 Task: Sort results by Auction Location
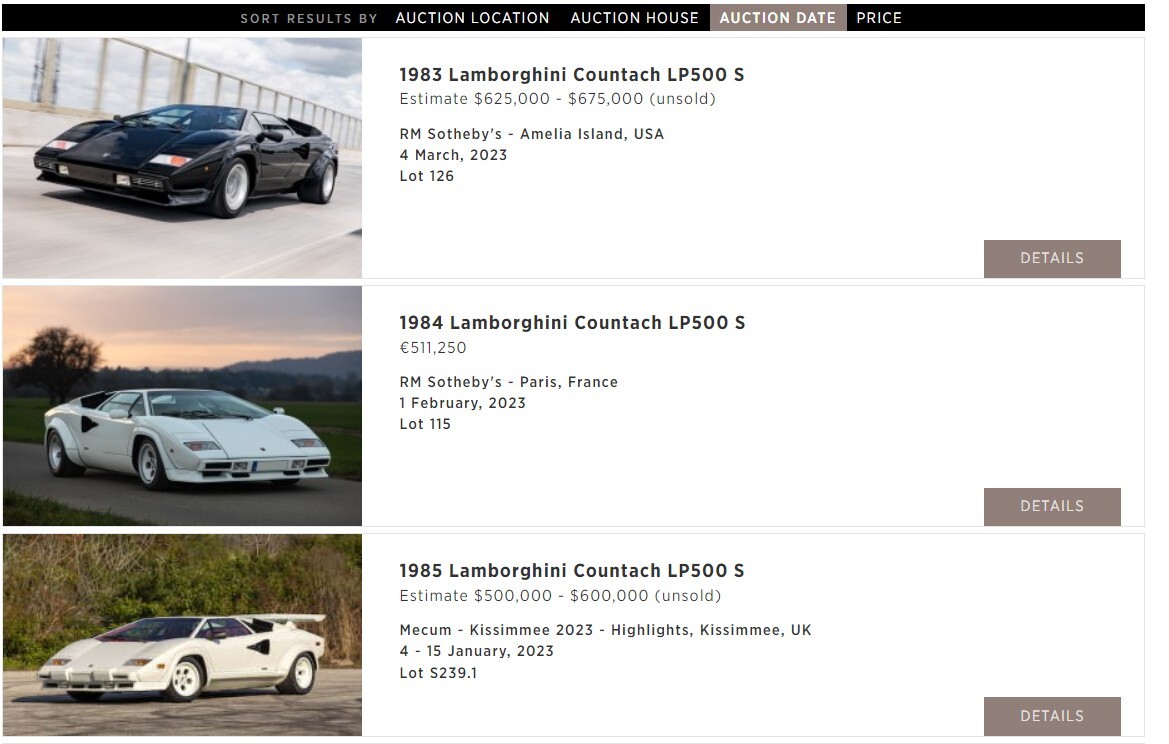[x=472, y=18]
